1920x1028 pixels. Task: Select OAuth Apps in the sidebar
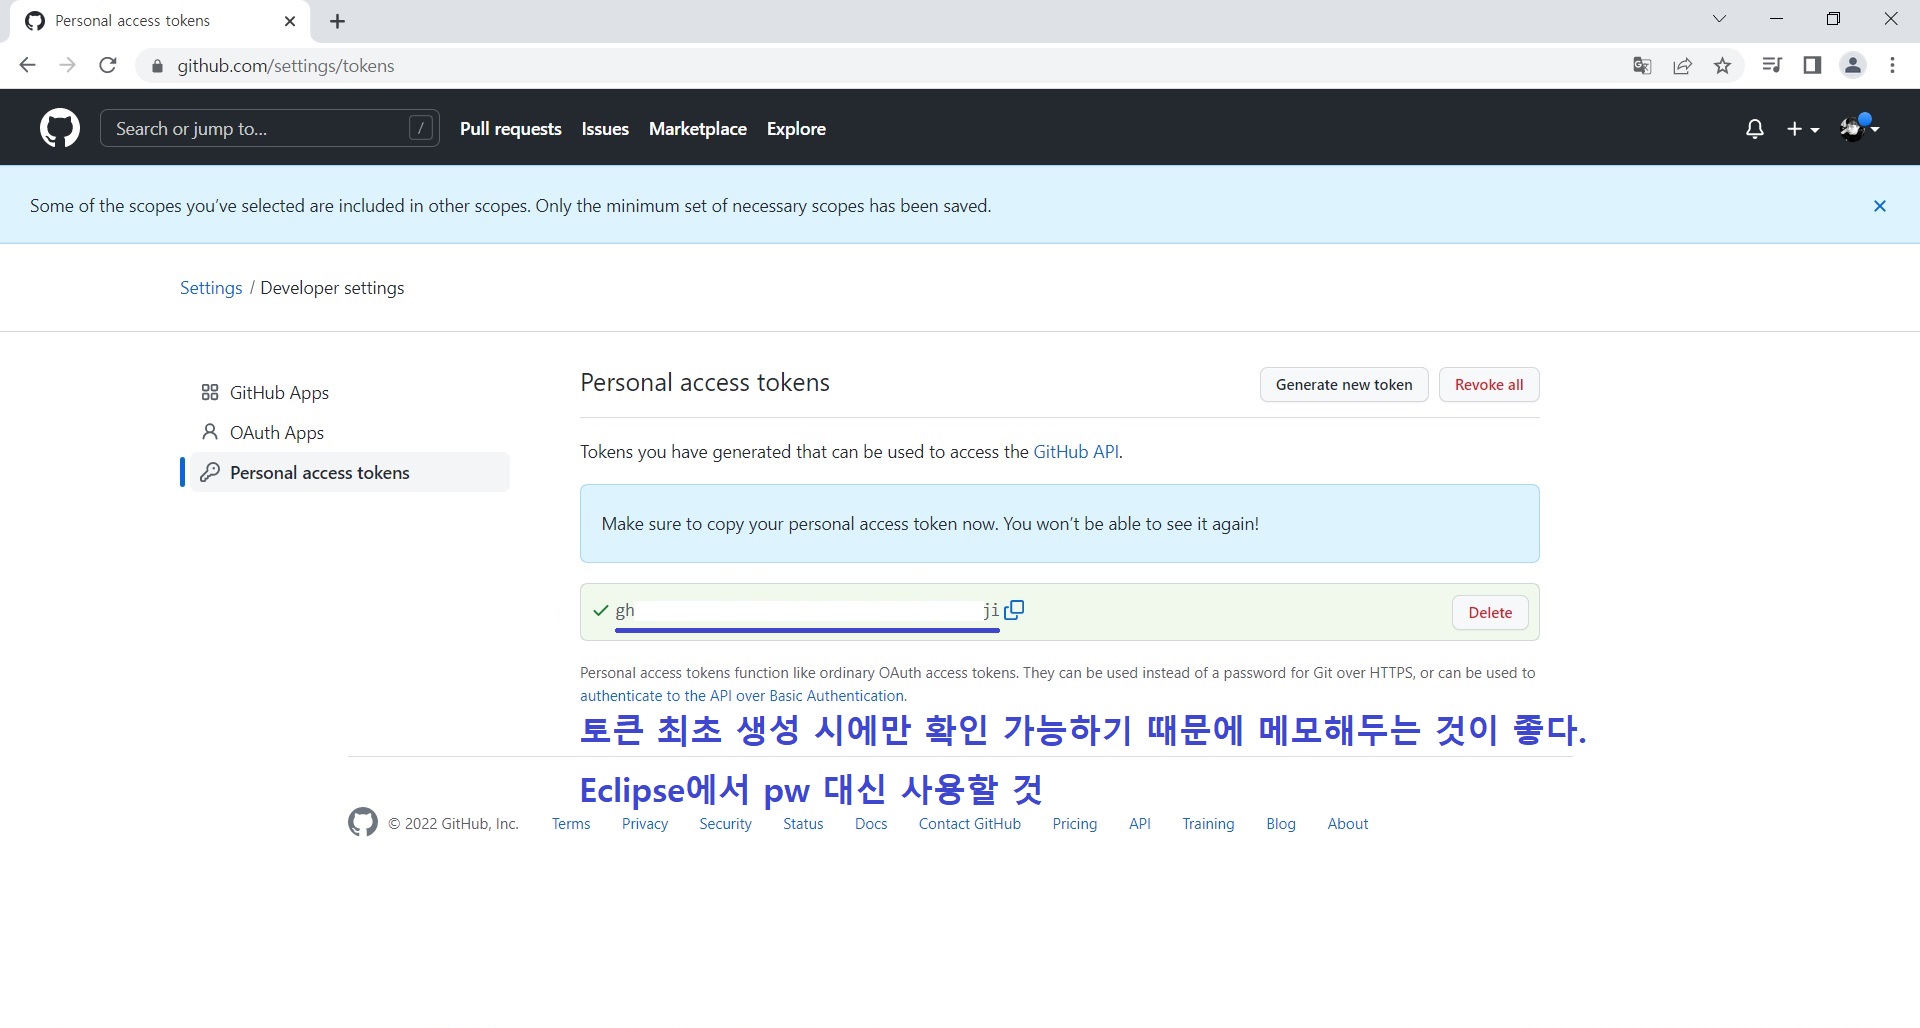(x=350, y=432)
